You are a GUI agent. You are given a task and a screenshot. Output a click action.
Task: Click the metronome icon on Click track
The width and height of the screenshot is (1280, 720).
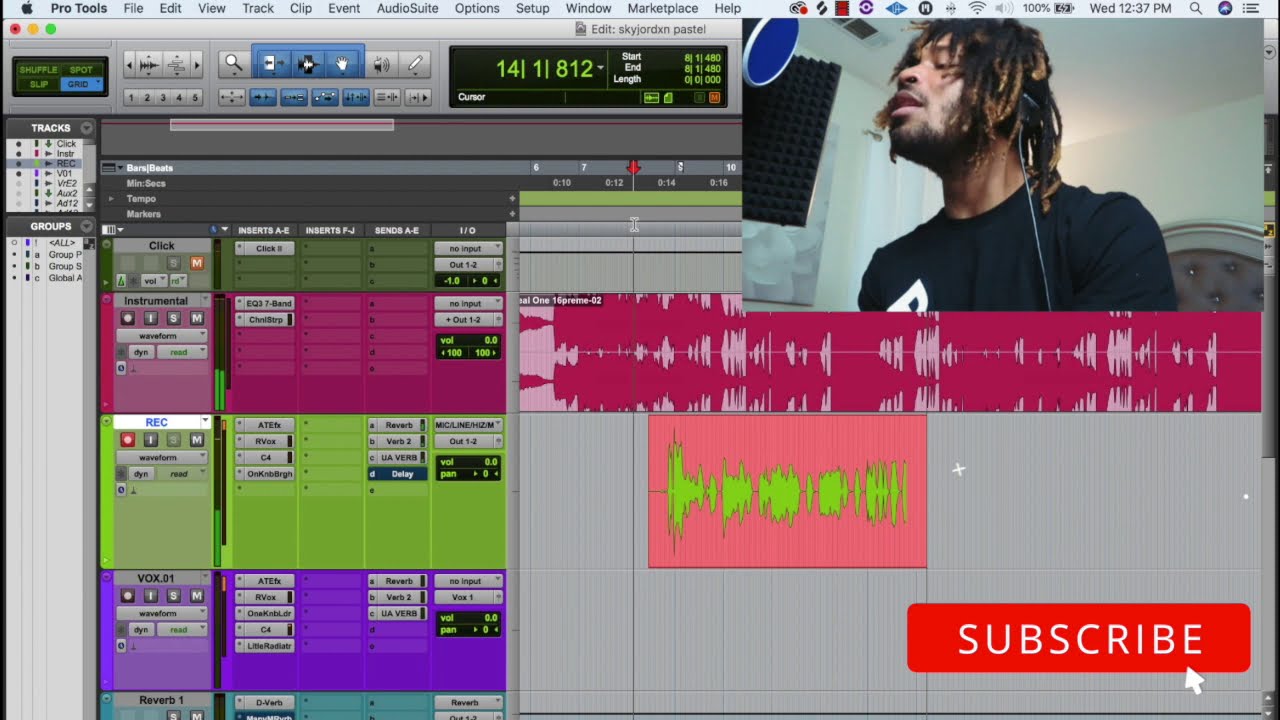click(x=122, y=281)
